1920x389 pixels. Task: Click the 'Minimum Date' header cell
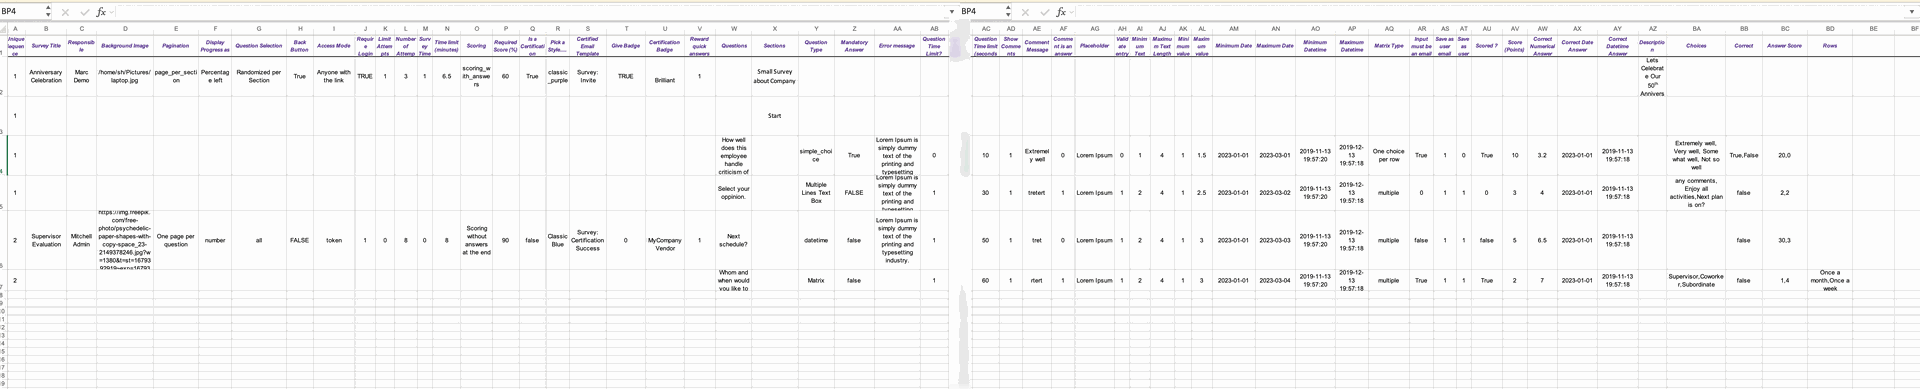[1233, 46]
